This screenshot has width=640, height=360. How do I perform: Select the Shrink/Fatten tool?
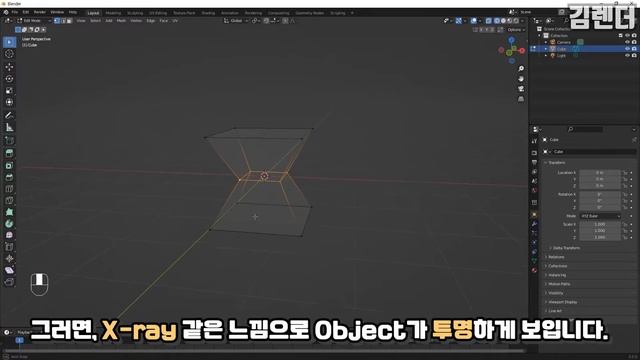(x=9, y=258)
